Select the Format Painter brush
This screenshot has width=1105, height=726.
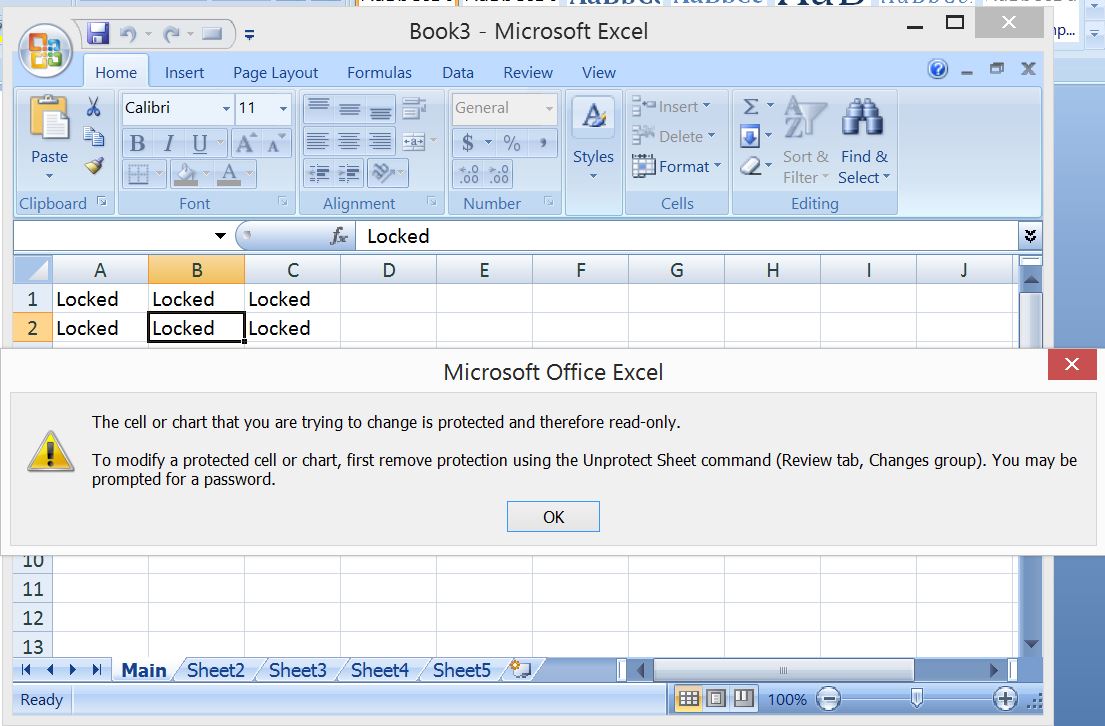point(94,166)
